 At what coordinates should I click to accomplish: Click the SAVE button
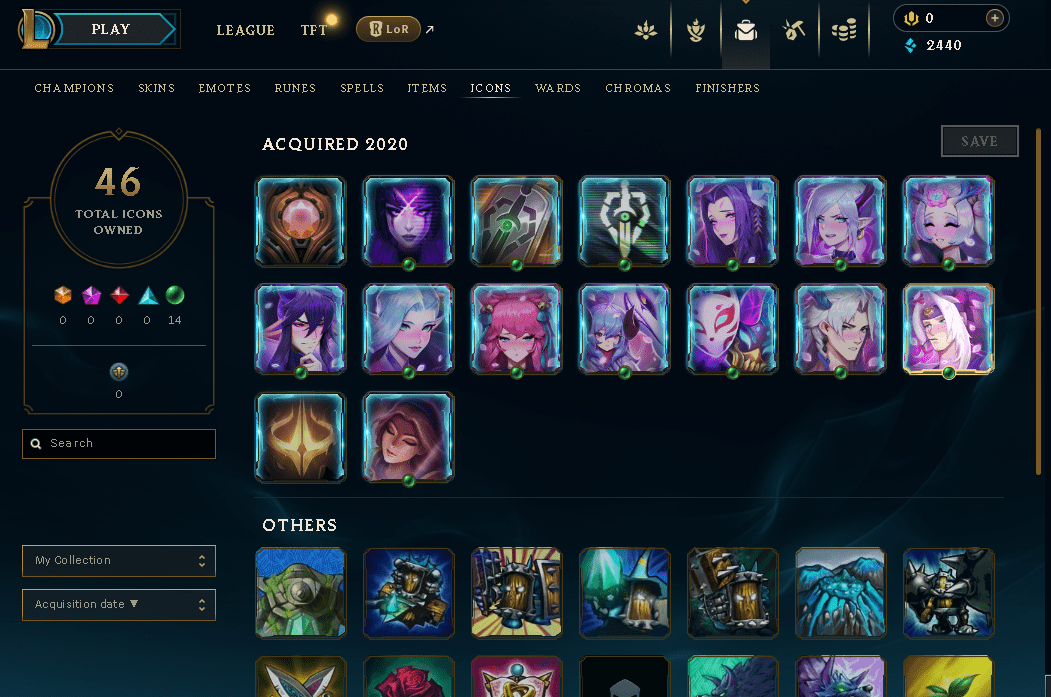tap(979, 141)
